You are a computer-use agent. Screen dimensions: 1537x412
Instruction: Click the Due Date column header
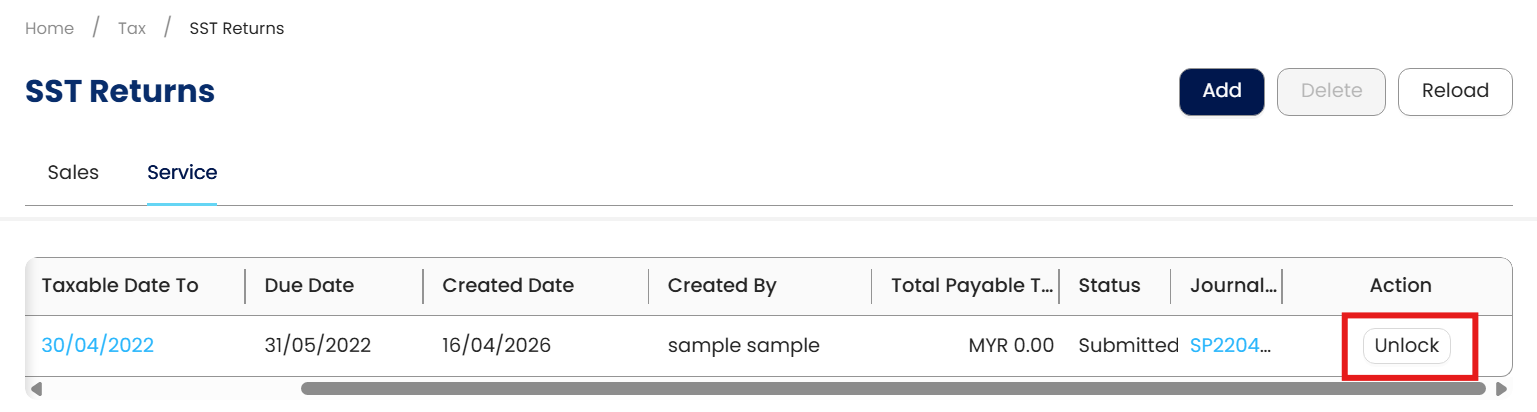(x=309, y=285)
